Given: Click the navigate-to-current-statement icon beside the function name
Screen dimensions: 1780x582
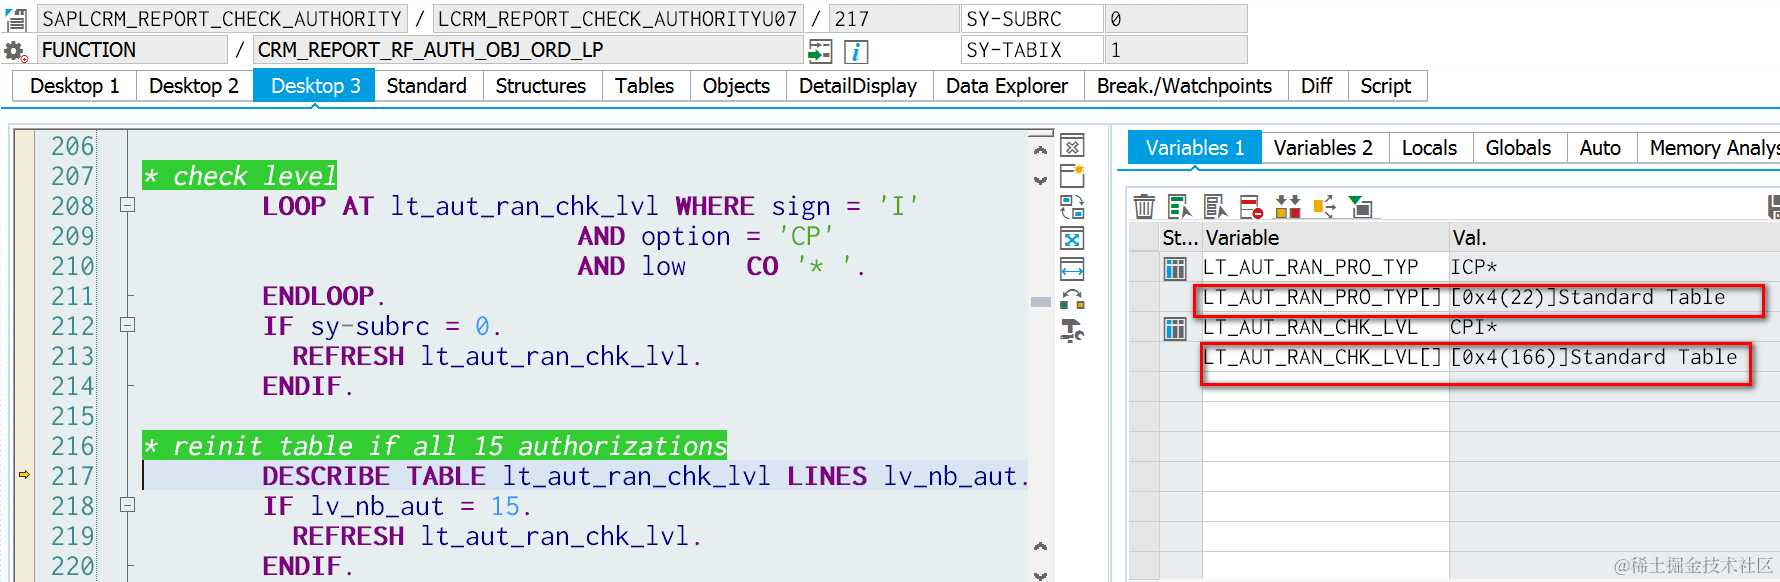Looking at the screenshot, I should 820,51.
